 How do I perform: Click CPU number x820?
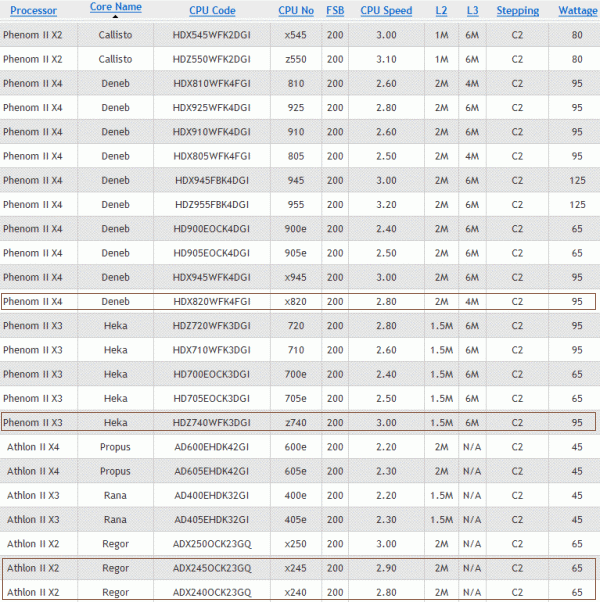coord(296,301)
